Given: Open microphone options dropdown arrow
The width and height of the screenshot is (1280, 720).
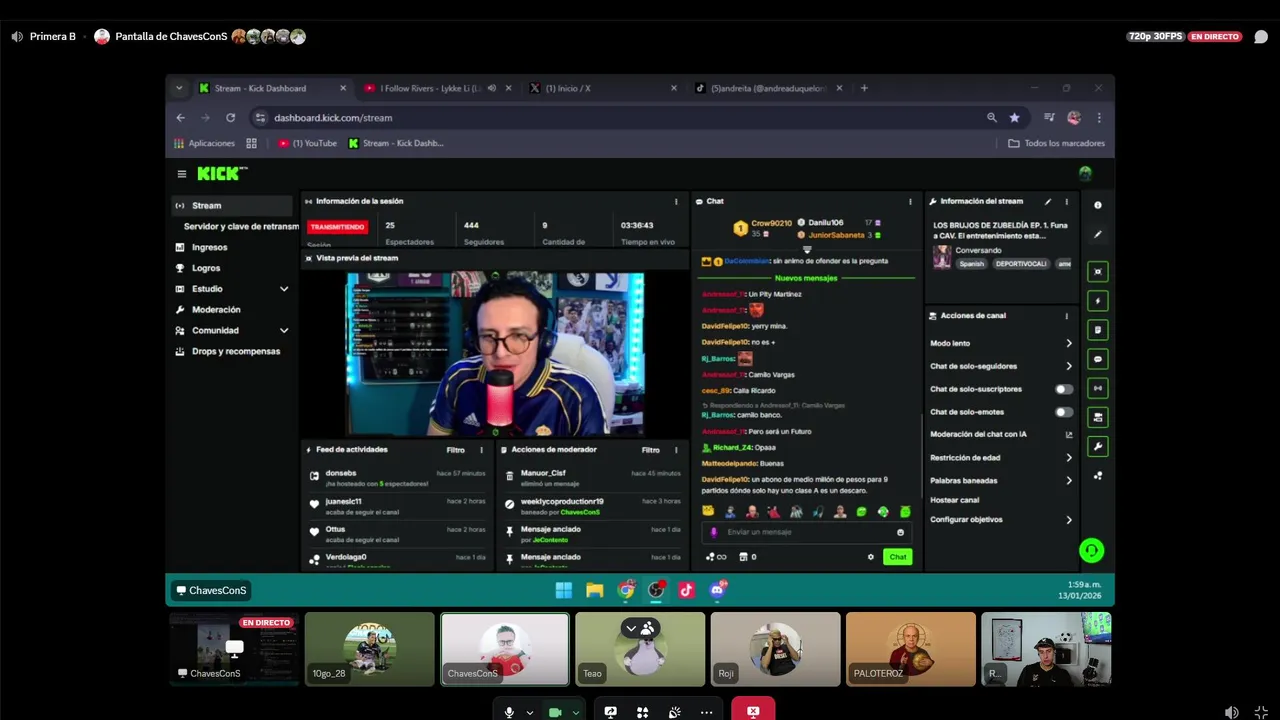Looking at the screenshot, I should (530, 713).
